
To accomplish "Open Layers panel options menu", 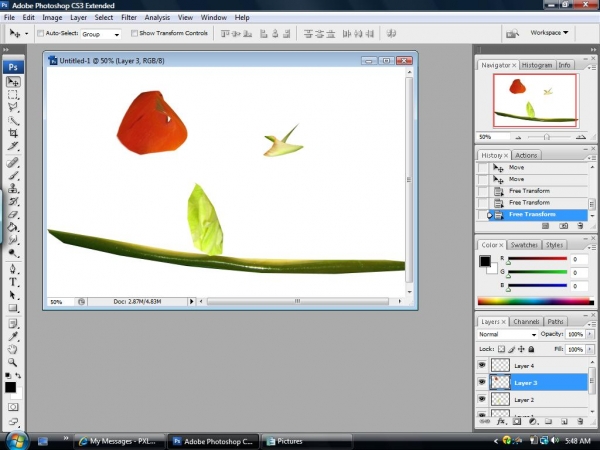I will tap(592, 323).
